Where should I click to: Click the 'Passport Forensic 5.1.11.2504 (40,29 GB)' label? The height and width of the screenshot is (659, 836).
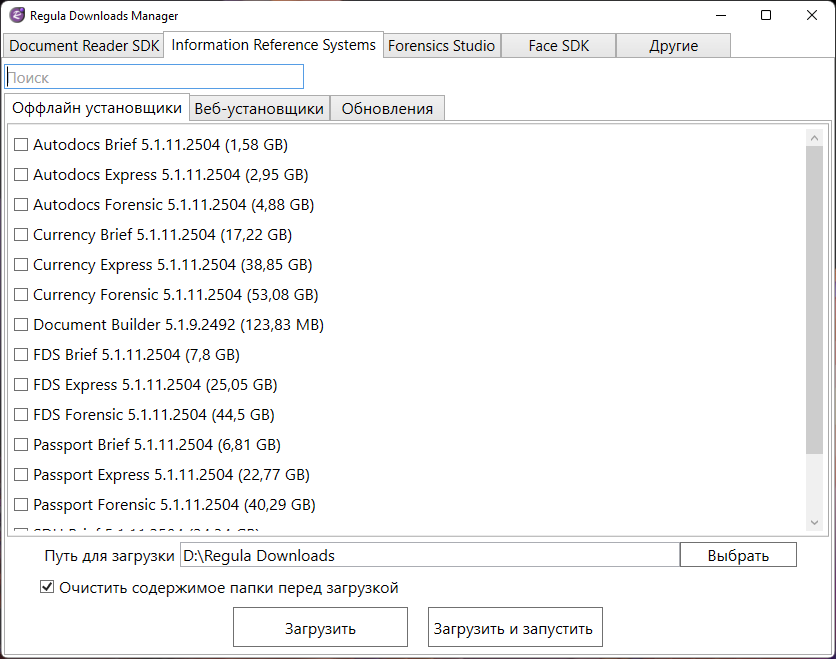[174, 504]
